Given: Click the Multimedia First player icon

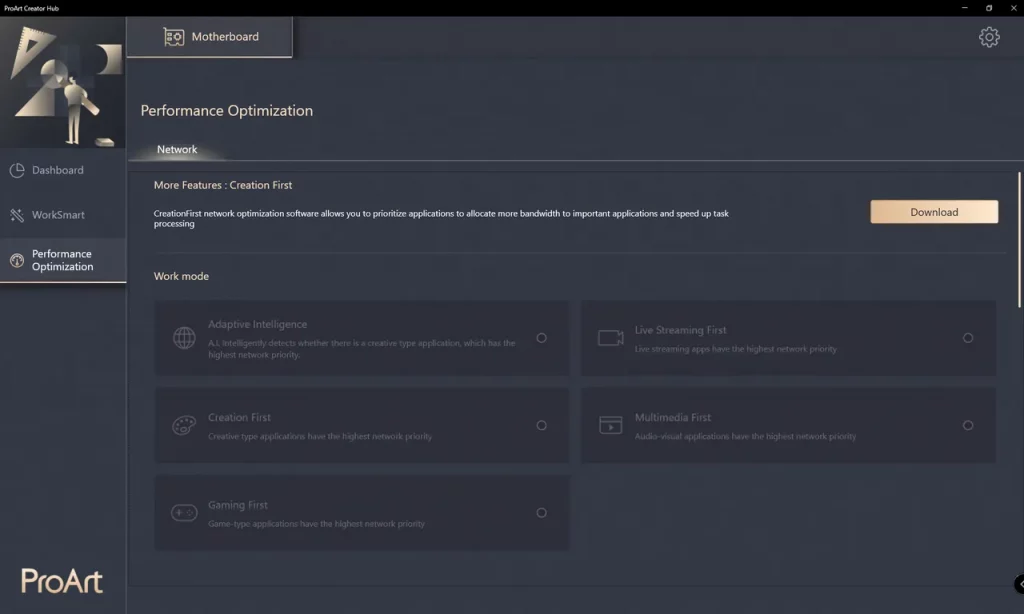Looking at the screenshot, I should (611, 425).
